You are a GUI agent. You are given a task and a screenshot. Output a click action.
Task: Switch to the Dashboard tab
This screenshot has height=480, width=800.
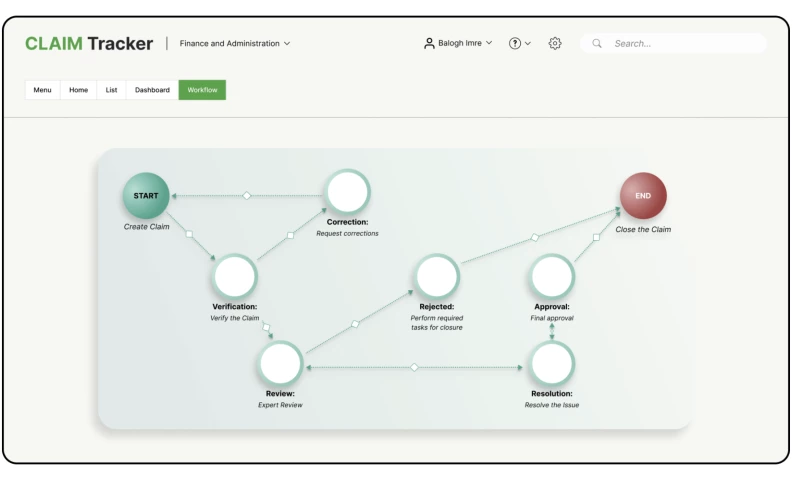[x=152, y=90]
